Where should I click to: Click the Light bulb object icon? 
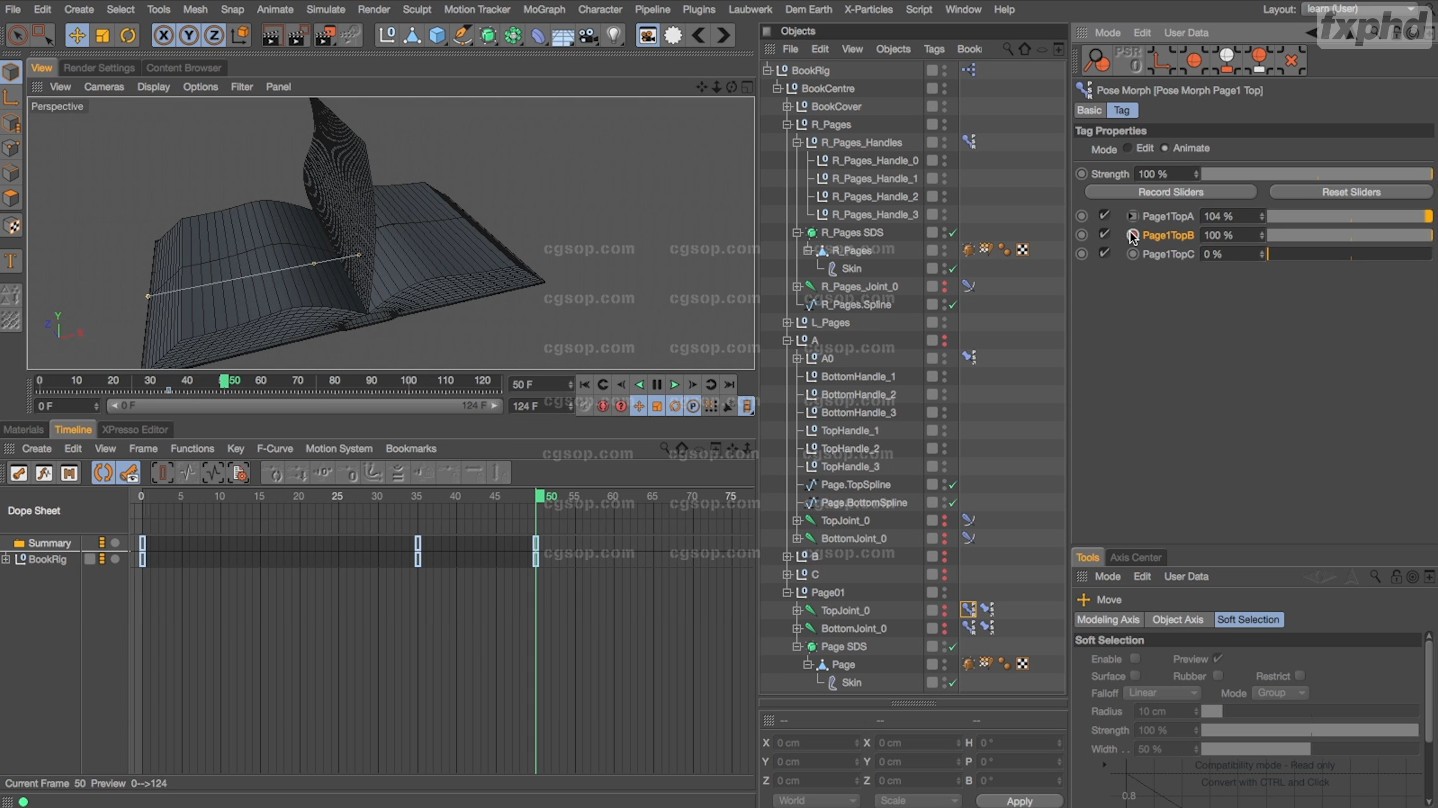614,36
